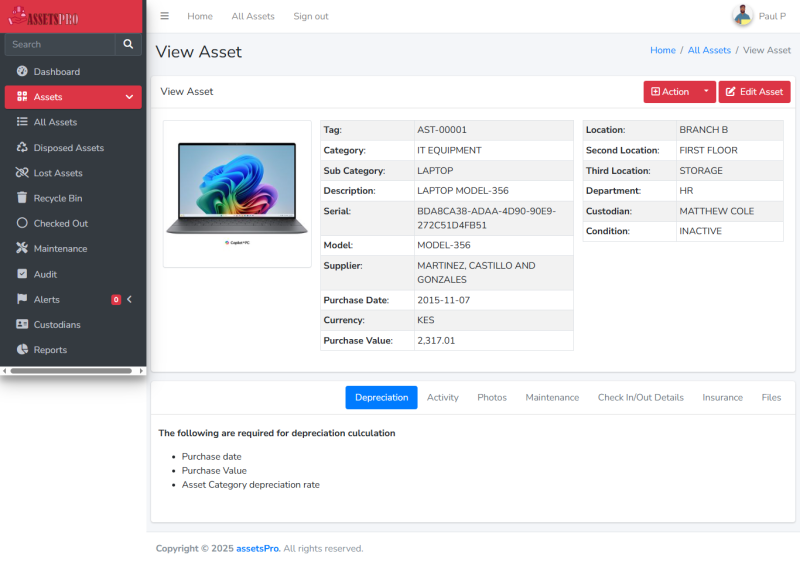Image resolution: width=800 pixels, height=565 pixels.
Task: Click the assetsPro footer link
Action: 258,548
